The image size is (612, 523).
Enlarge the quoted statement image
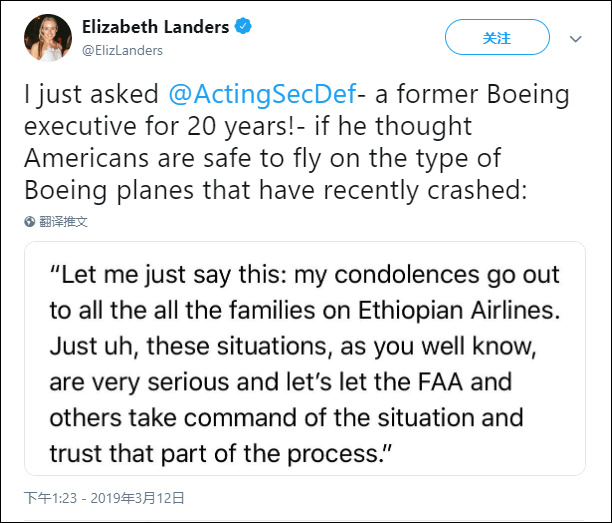click(x=305, y=359)
